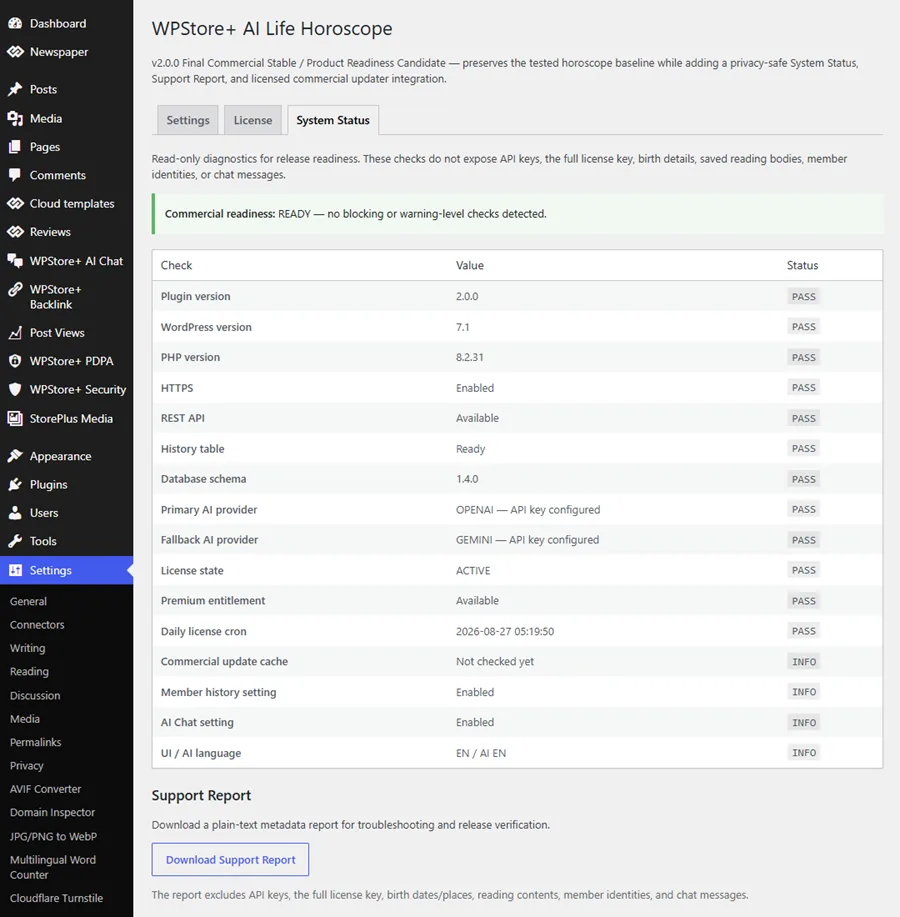Click the 'Commercial readiness' notice text

coord(355,214)
